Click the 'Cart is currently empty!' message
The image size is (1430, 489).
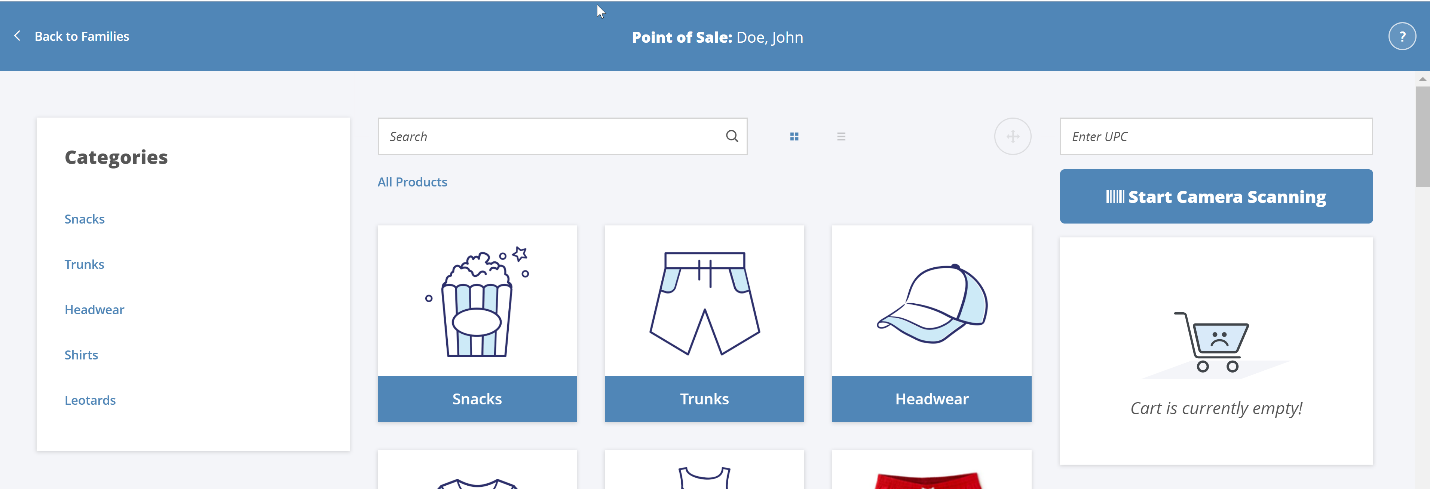point(1216,408)
